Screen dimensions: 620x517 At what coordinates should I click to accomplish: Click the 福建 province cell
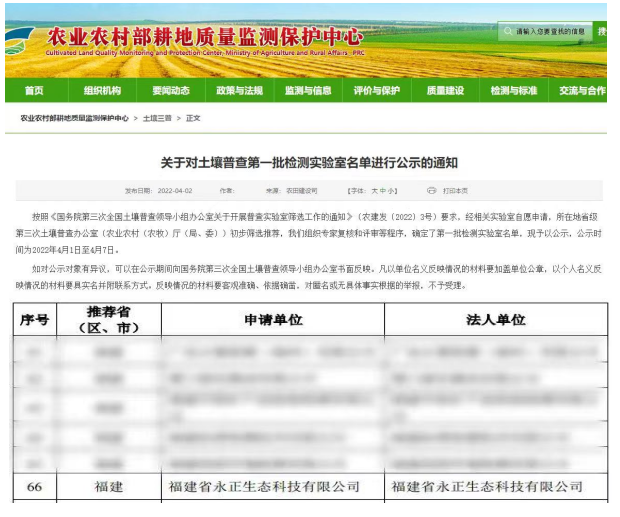(109, 487)
